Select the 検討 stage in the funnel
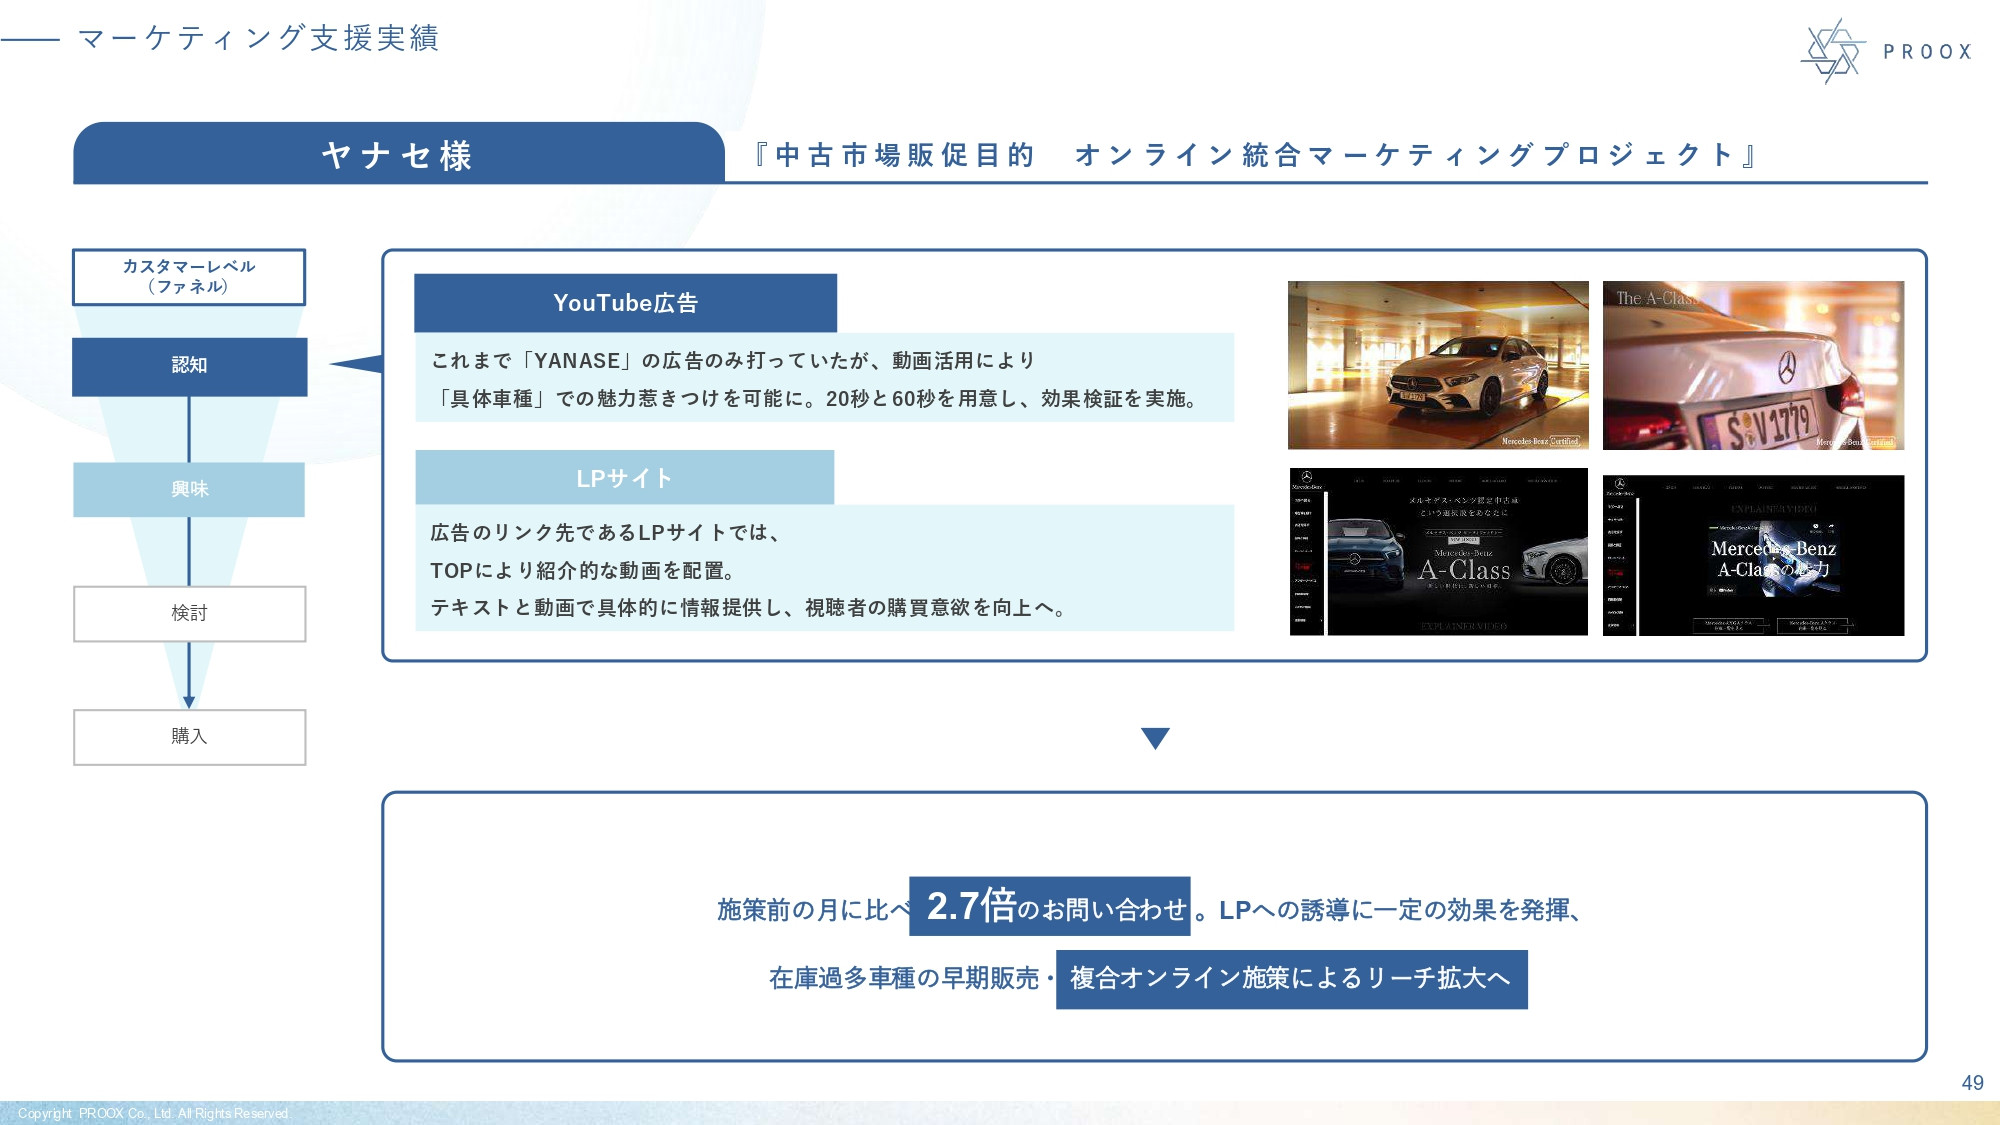 (x=189, y=613)
